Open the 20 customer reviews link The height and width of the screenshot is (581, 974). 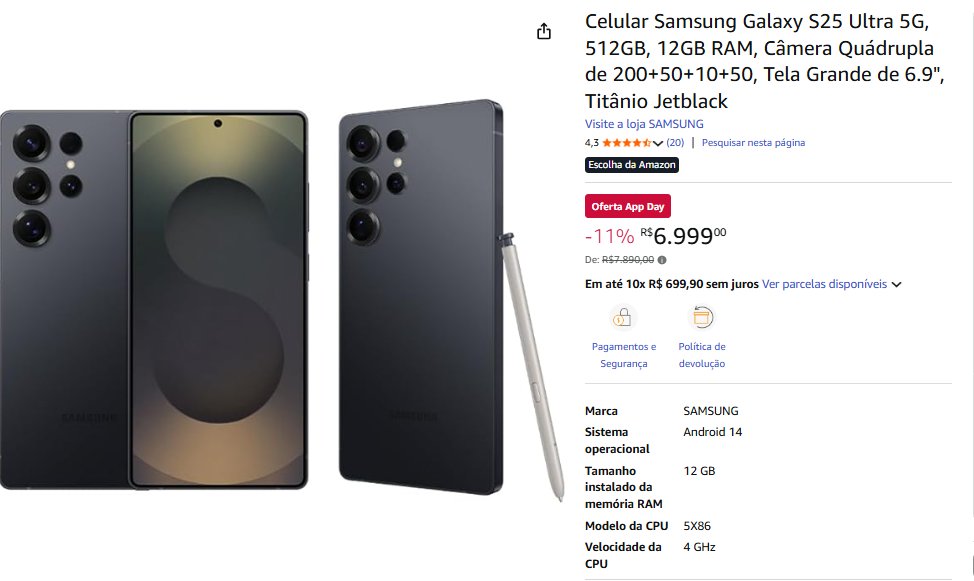675,143
